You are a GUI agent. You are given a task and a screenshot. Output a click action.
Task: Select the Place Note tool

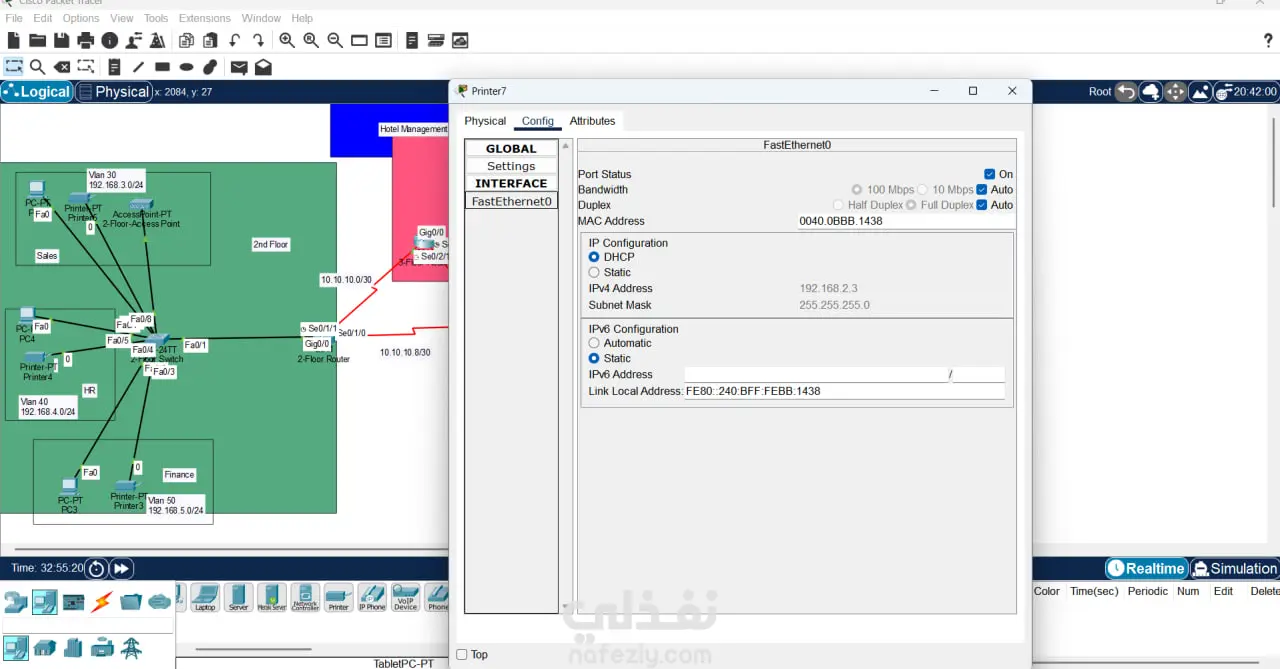coord(114,67)
